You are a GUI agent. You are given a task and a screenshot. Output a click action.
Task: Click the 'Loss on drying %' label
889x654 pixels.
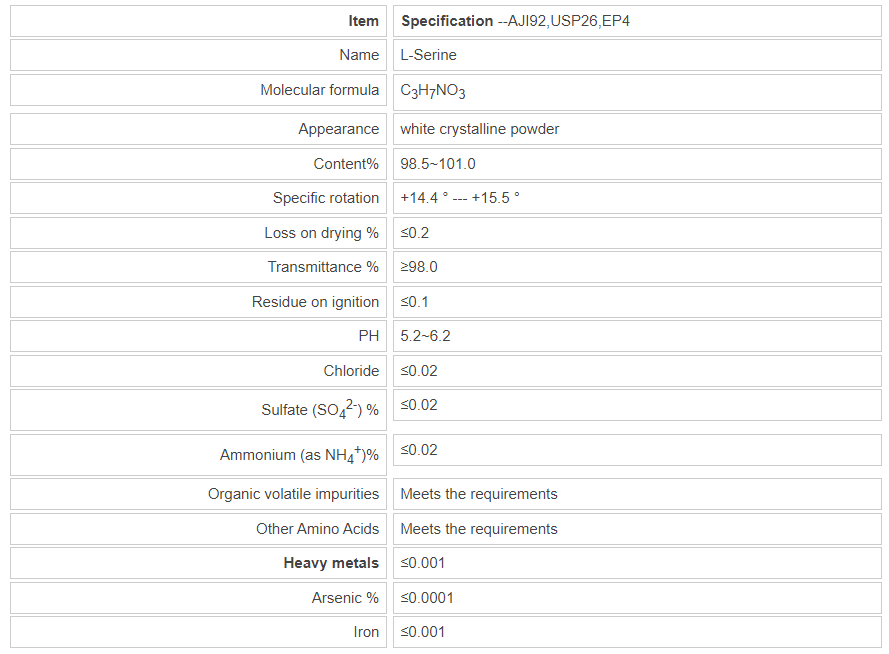(x=321, y=233)
